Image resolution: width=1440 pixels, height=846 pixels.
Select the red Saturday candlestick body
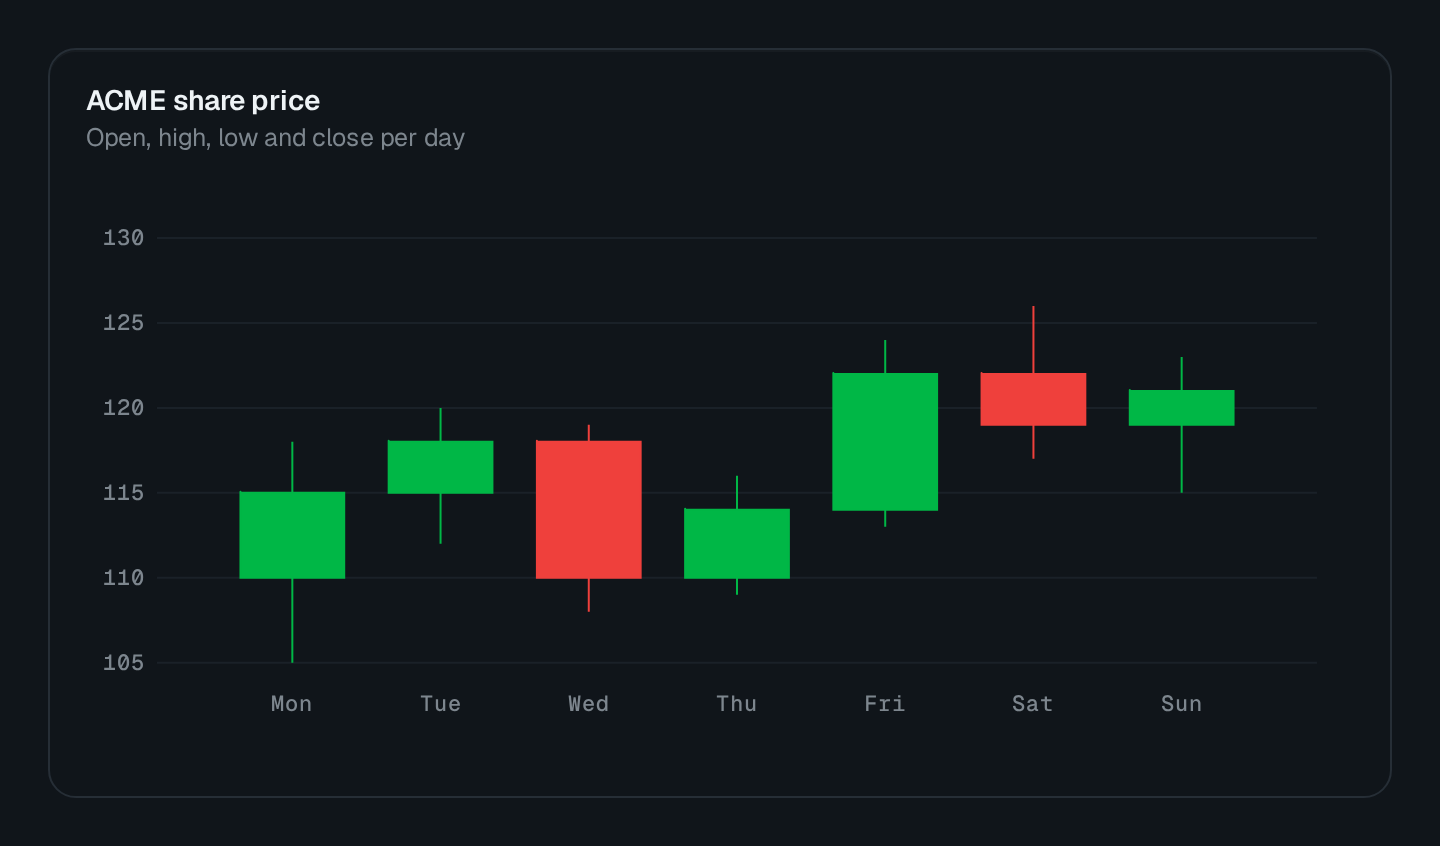pos(1033,399)
